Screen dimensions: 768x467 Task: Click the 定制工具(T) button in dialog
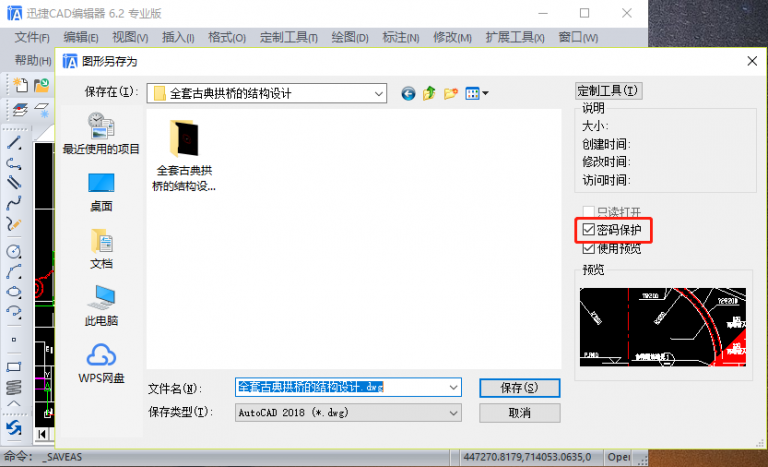tap(608, 91)
